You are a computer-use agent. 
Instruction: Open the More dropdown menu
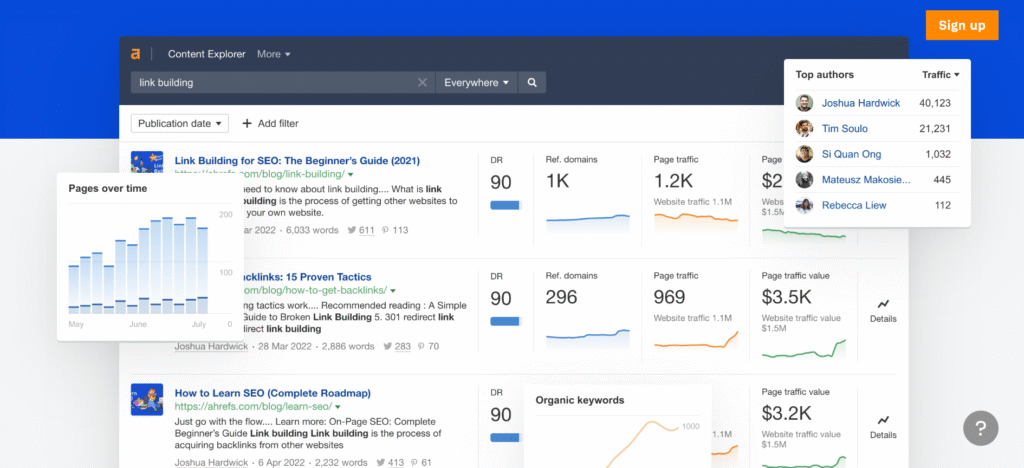pos(274,54)
